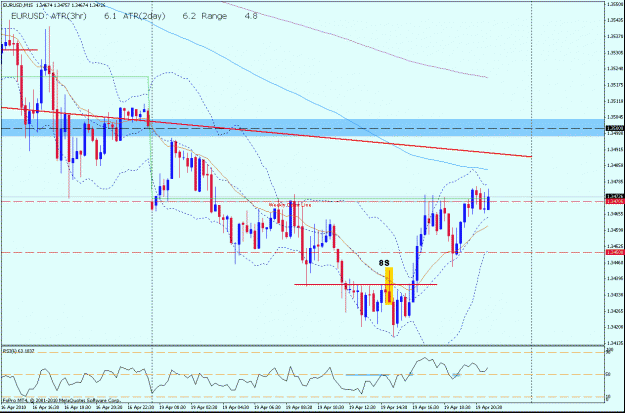This screenshot has height=413, width=625.
Task: Click the RSI 50 level axis label
Action: point(608,374)
